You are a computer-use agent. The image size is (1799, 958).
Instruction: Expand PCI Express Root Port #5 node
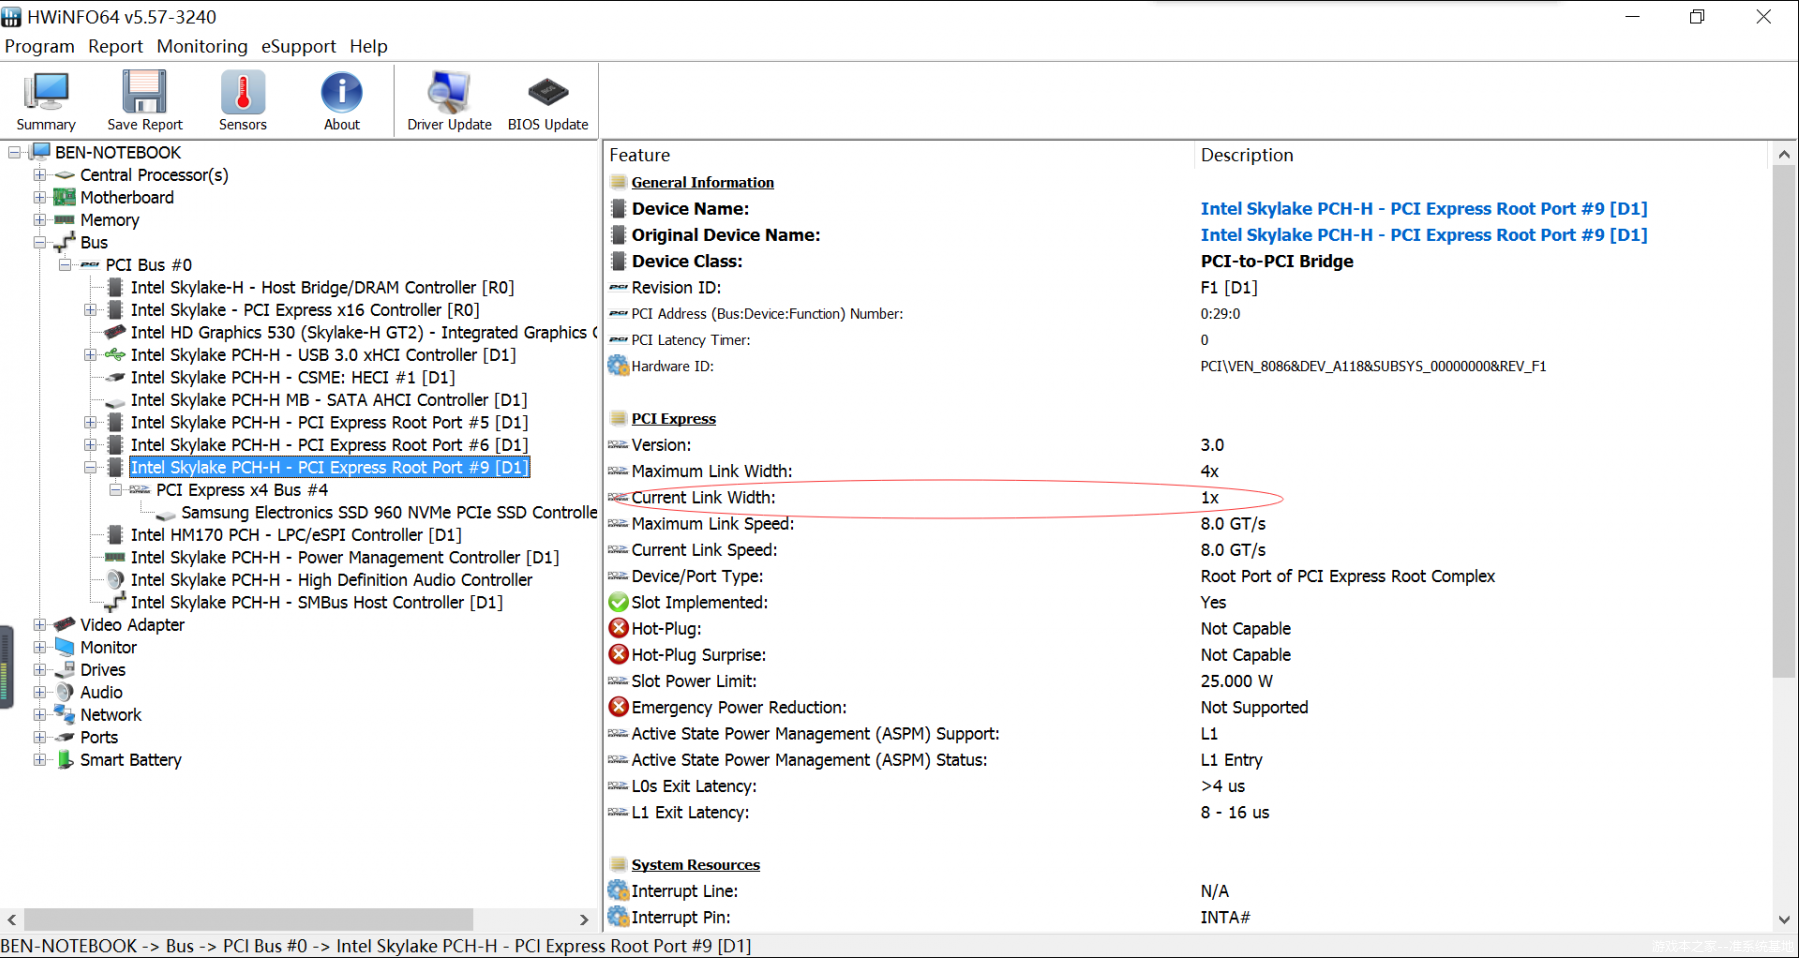tap(90, 422)
